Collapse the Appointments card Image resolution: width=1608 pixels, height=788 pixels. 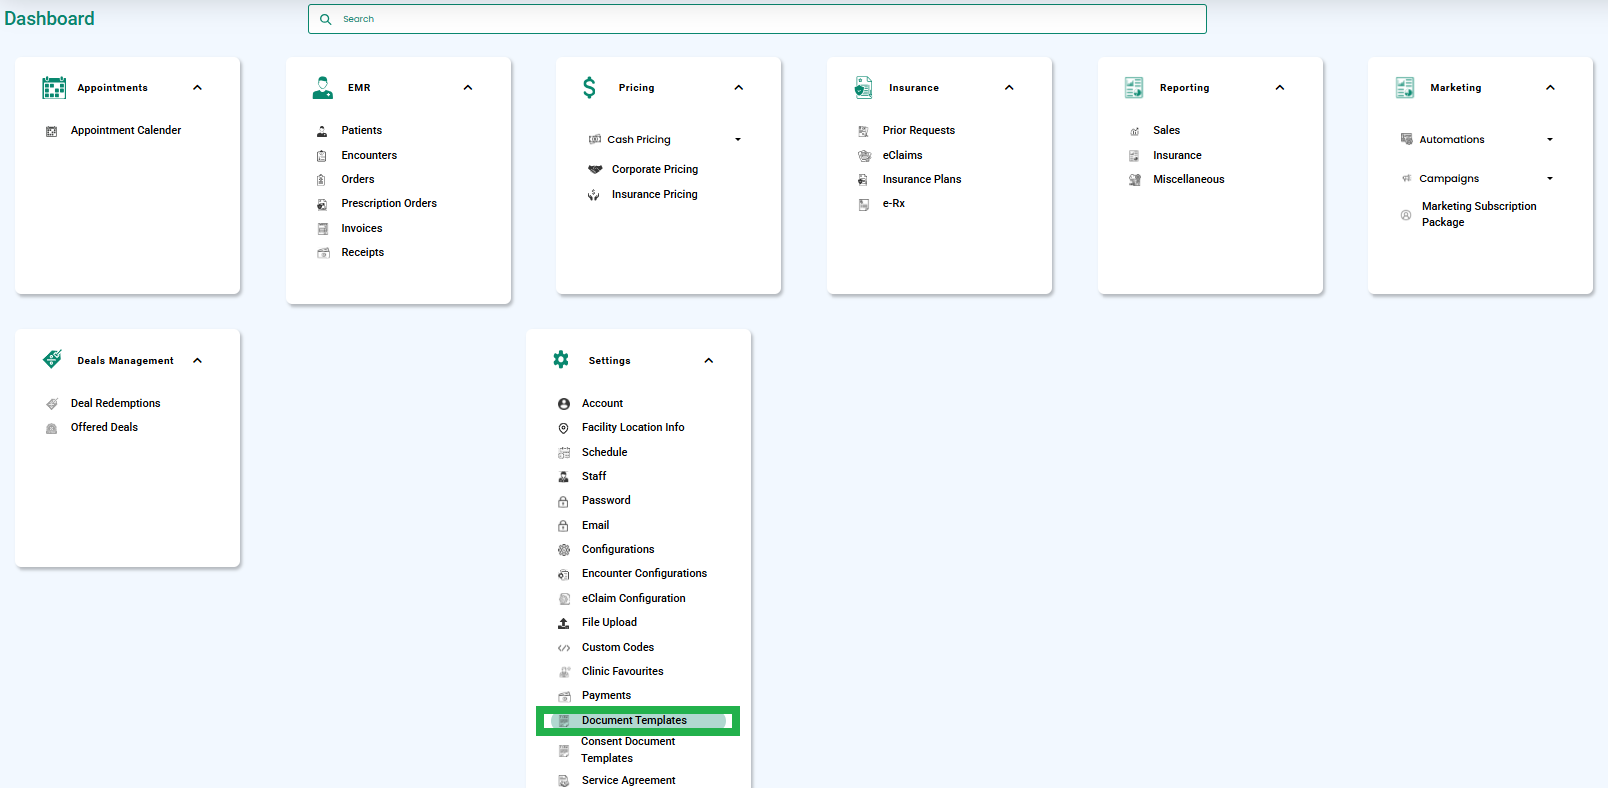(x=197, y=88)
